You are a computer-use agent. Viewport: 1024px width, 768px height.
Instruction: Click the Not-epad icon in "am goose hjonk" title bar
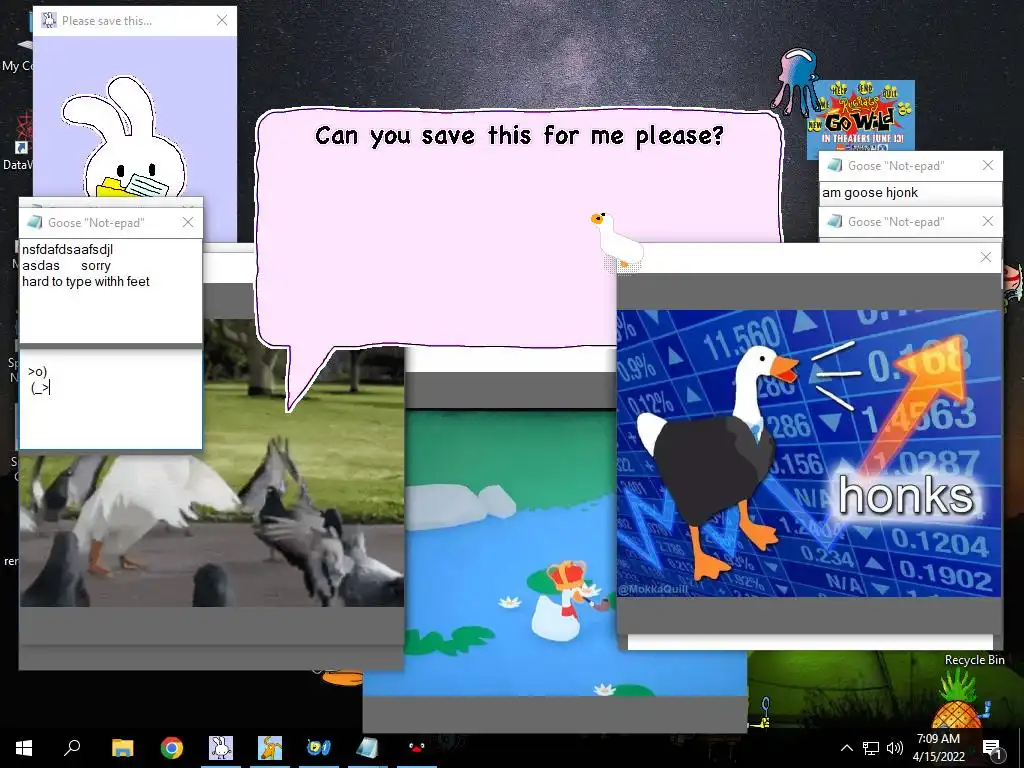coord(835,165)
